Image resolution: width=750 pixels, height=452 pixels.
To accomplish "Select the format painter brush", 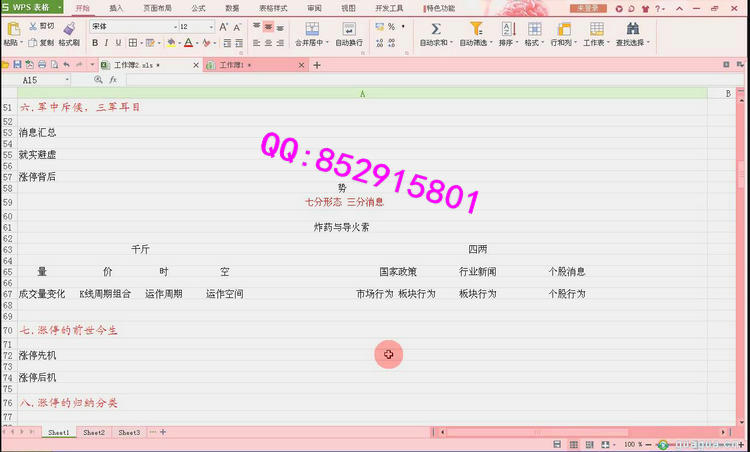I will 69,29.
